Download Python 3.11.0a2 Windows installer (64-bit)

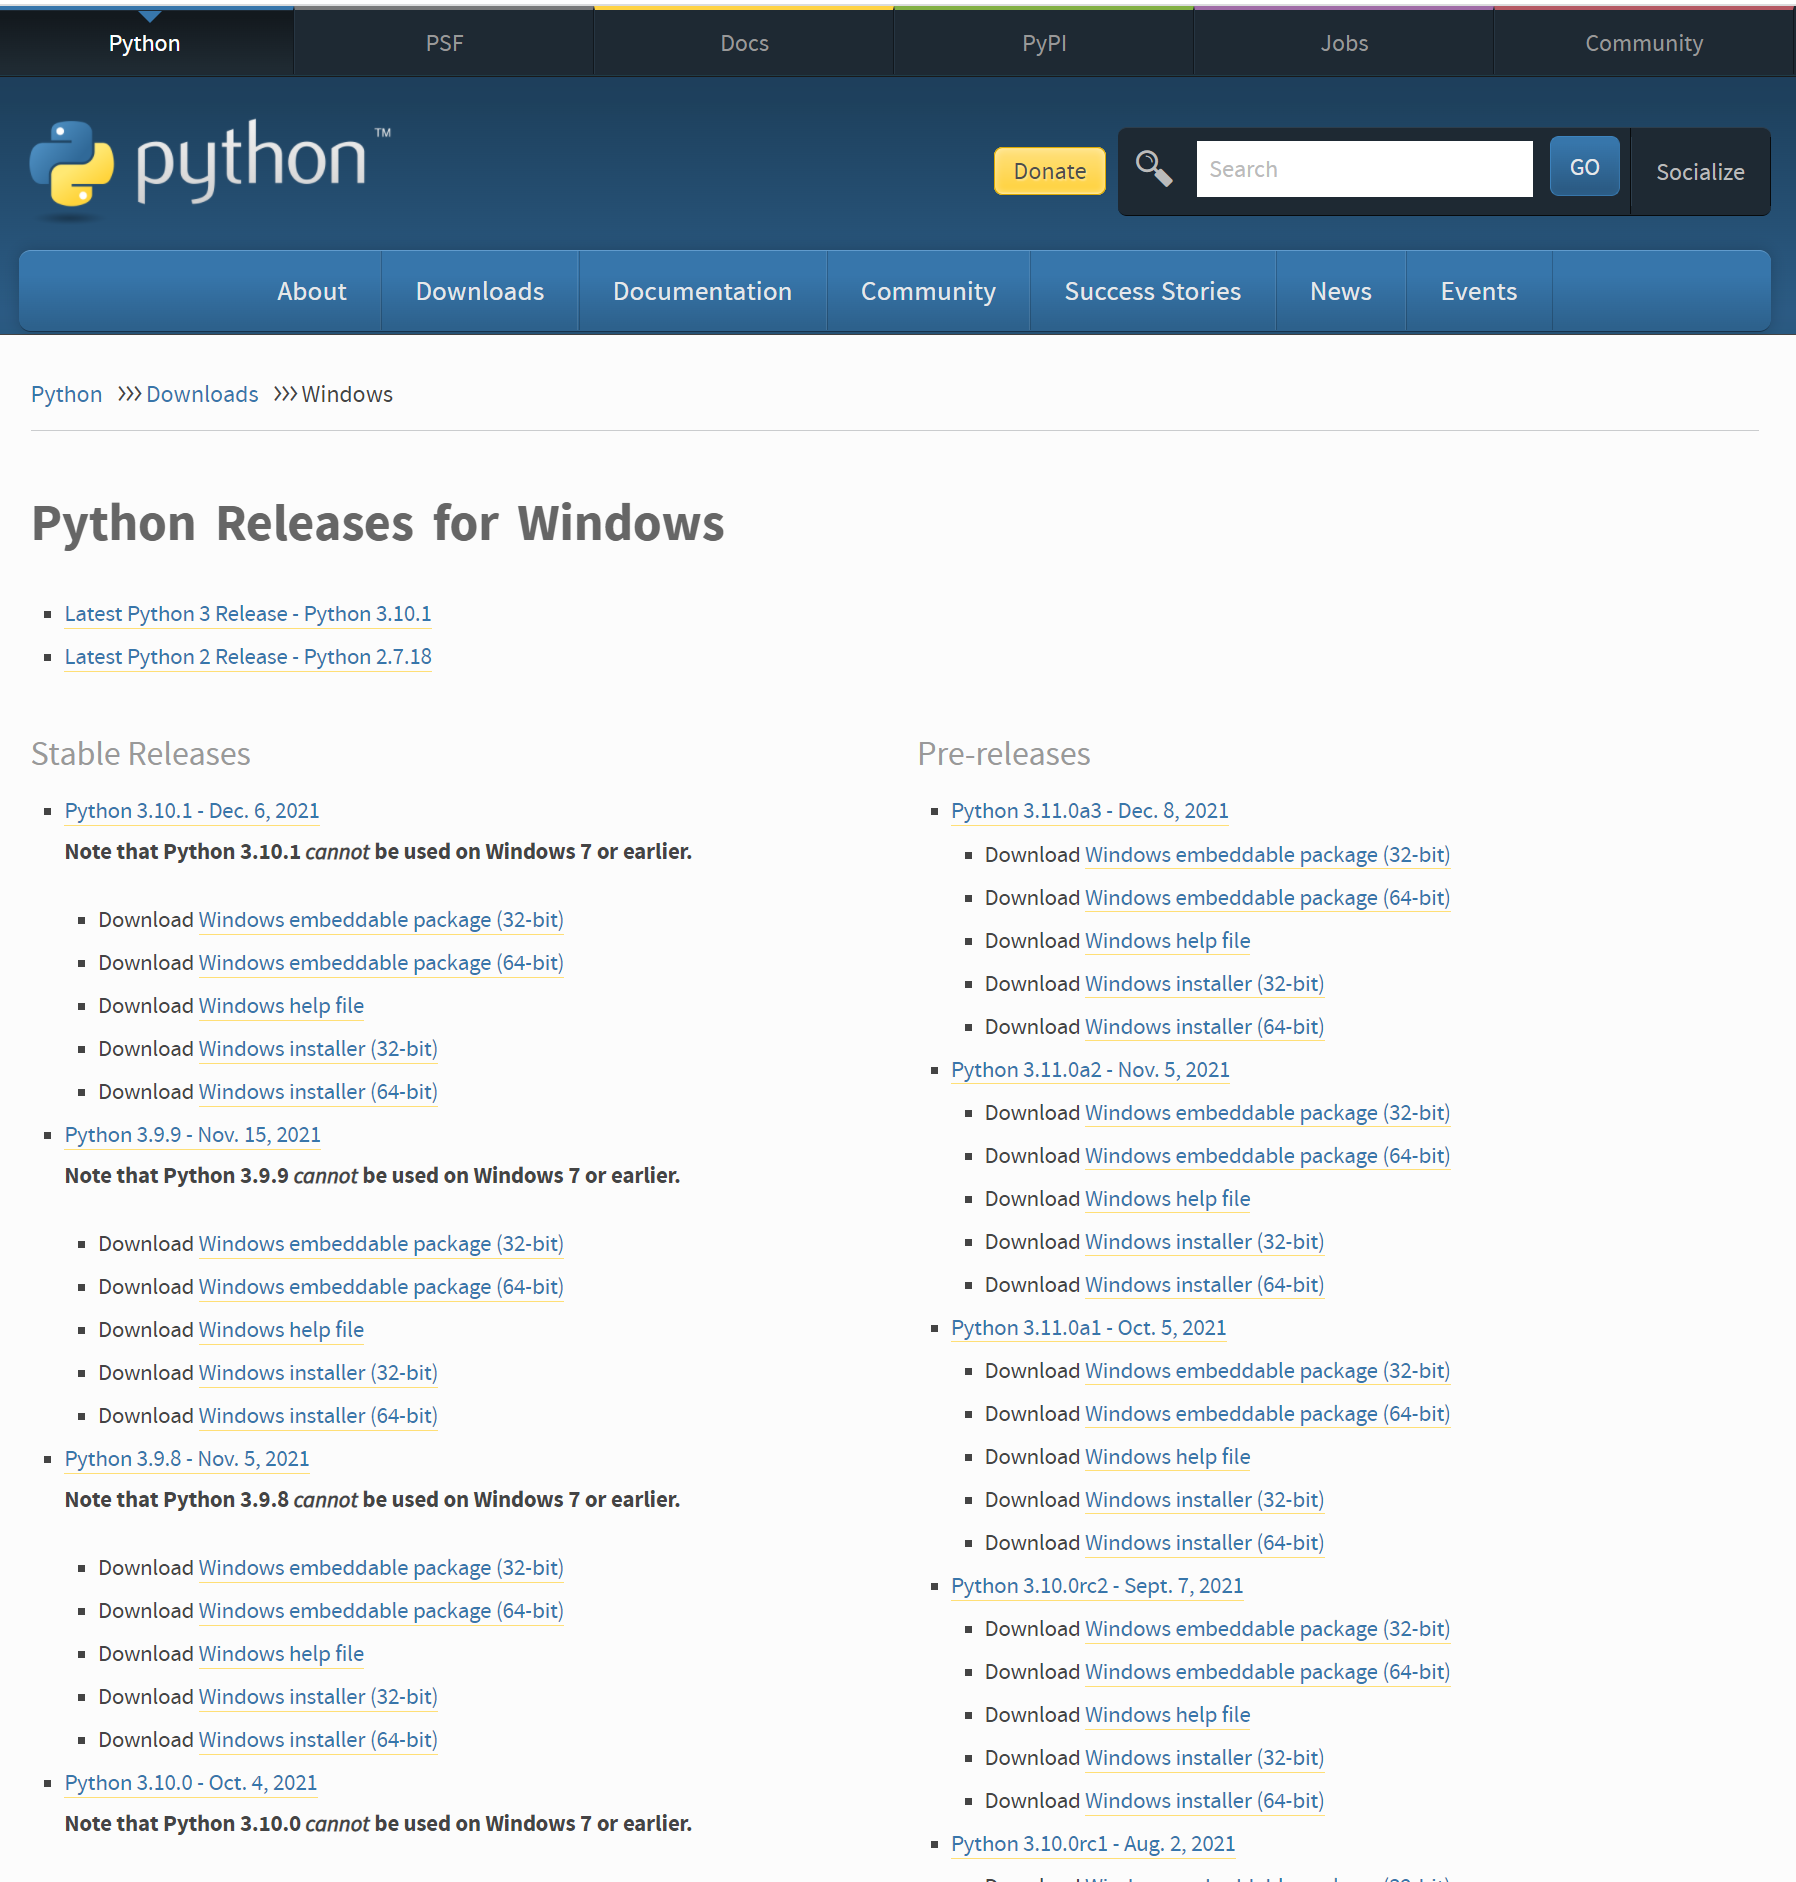pos(1204,1285)
